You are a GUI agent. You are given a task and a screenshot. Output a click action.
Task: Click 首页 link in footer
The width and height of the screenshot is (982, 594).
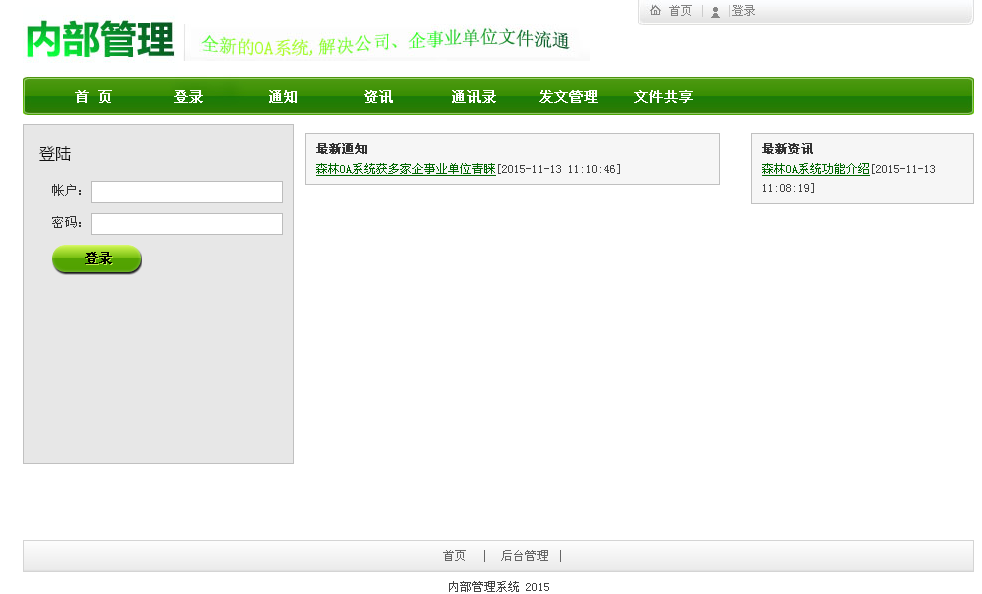454,556
